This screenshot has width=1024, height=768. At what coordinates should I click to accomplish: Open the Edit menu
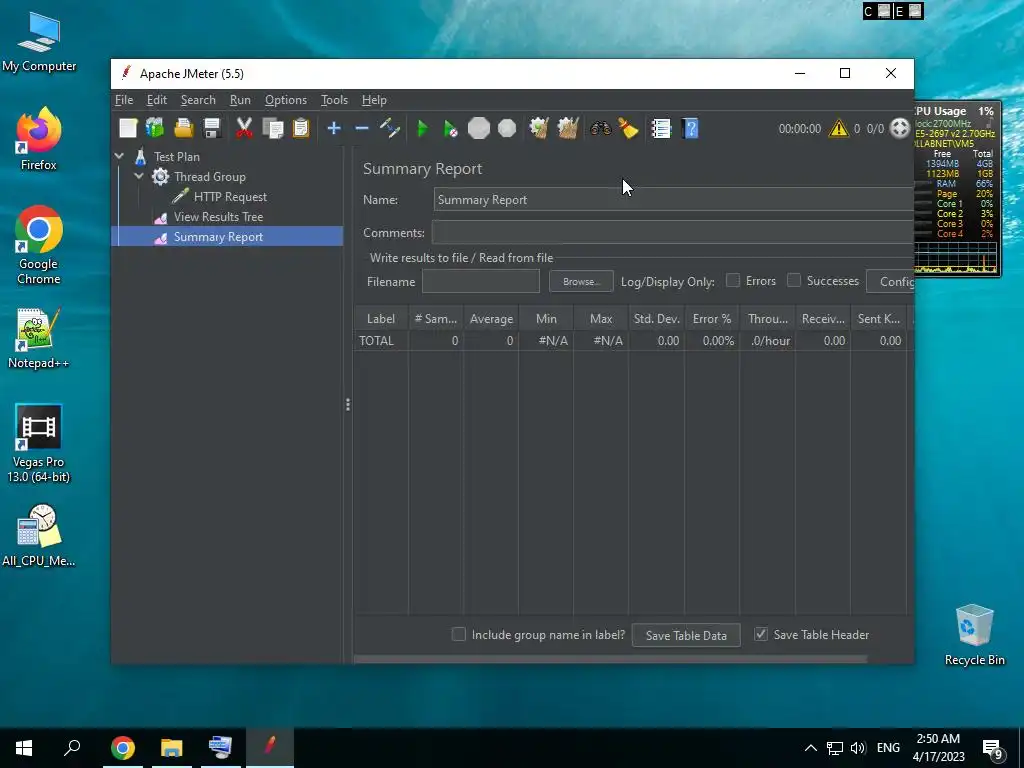(157, 100)
